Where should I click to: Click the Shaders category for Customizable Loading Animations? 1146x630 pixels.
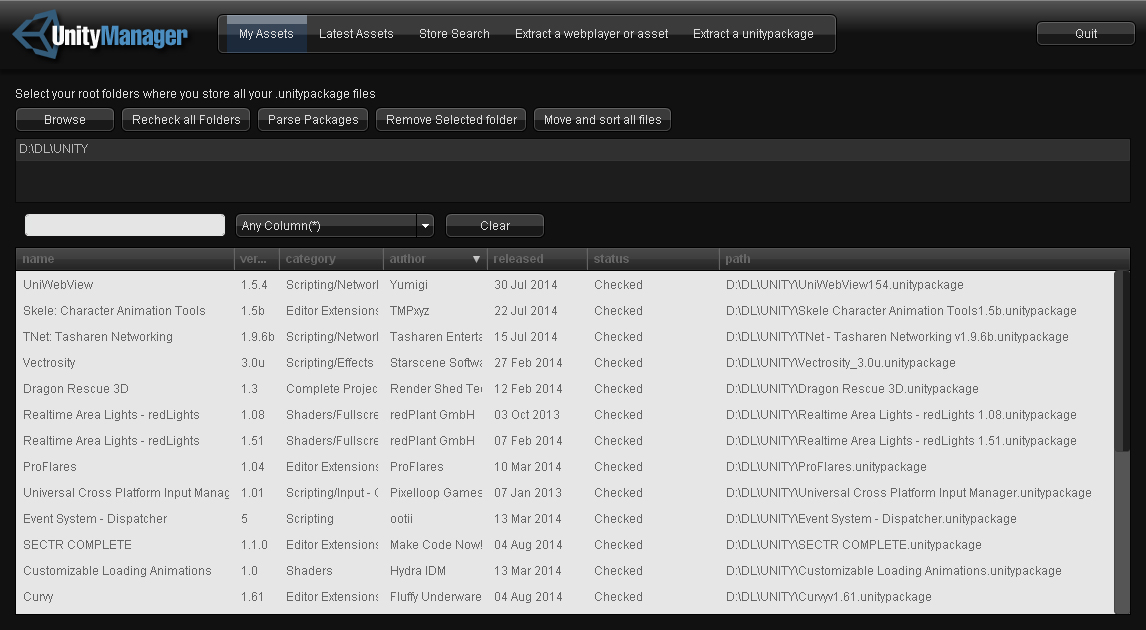(309, 571)
